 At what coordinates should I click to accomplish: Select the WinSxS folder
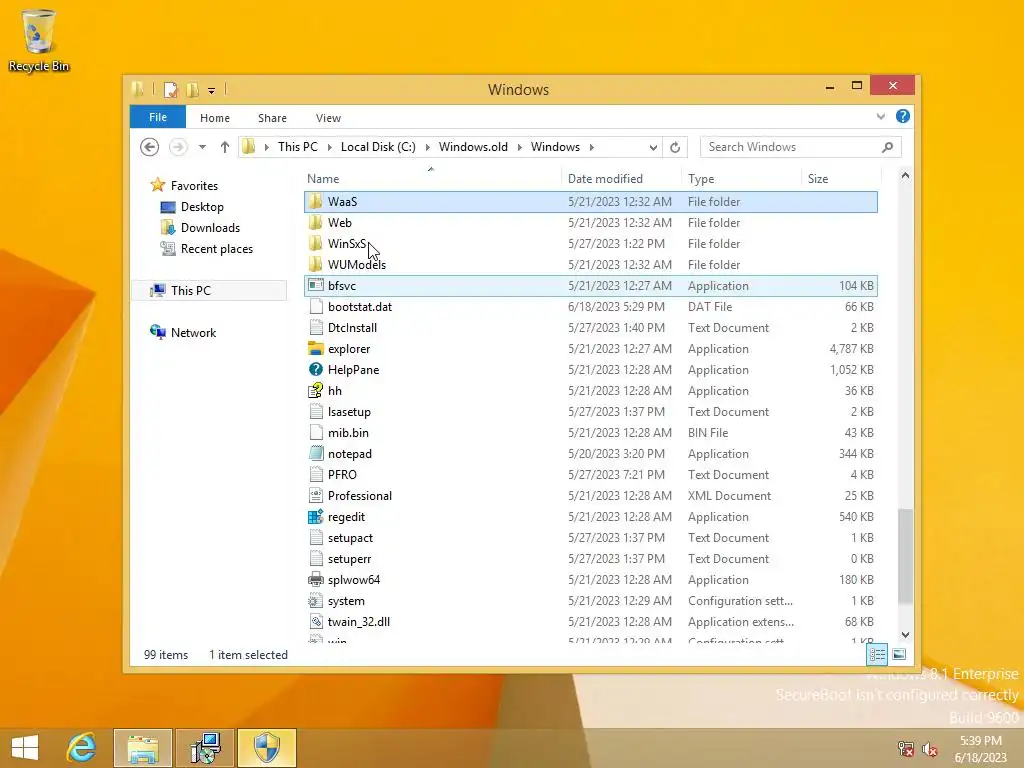590,244
